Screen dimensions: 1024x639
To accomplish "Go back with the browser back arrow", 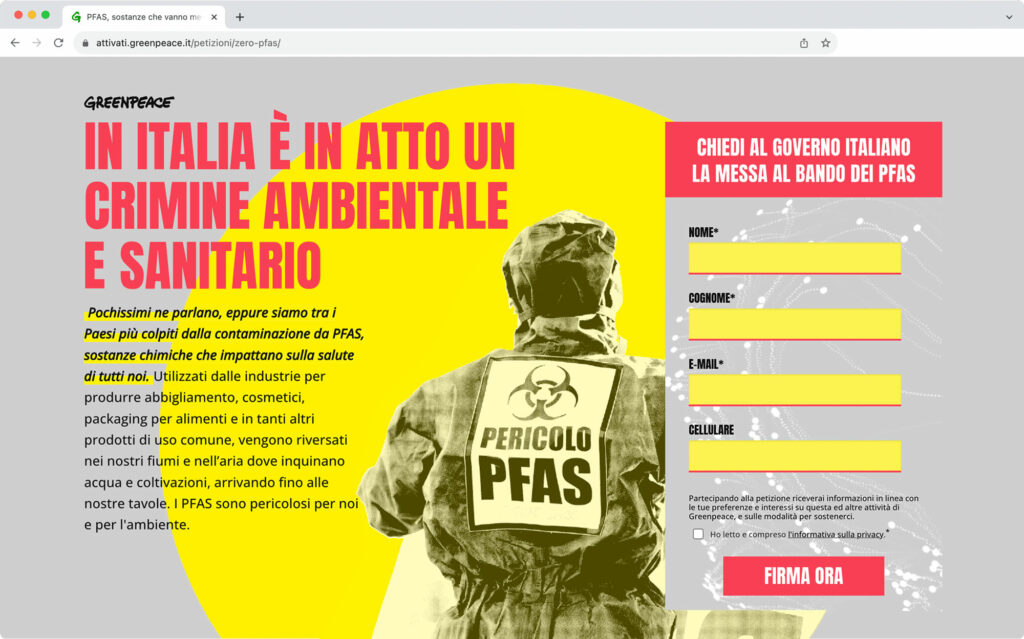I will [x=15, y=42].
